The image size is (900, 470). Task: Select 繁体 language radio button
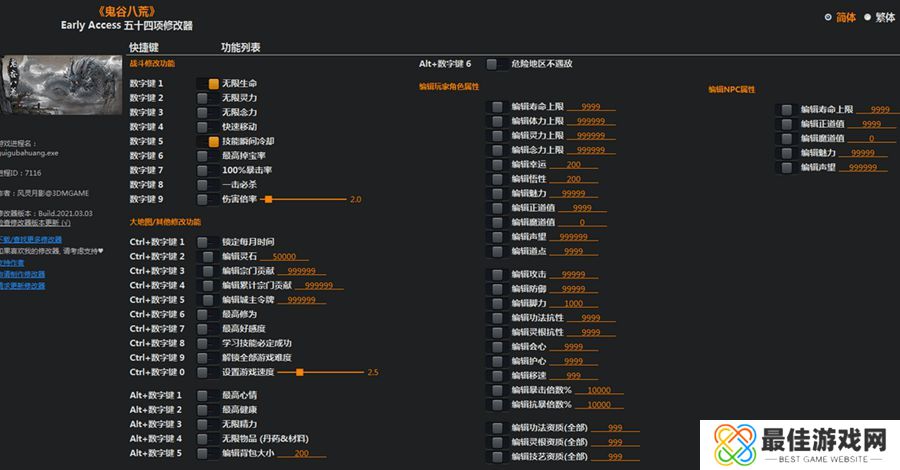(866, 17)
